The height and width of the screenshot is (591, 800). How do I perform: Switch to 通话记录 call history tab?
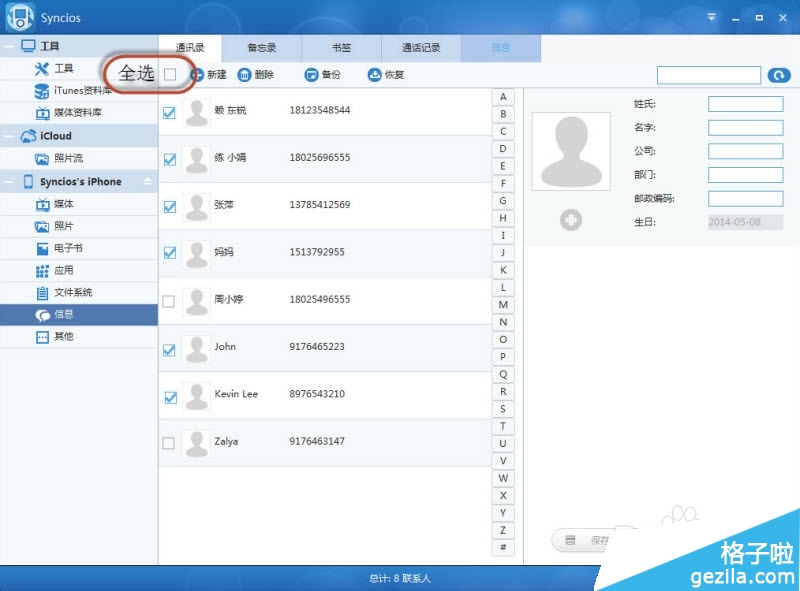click(421, 48)
